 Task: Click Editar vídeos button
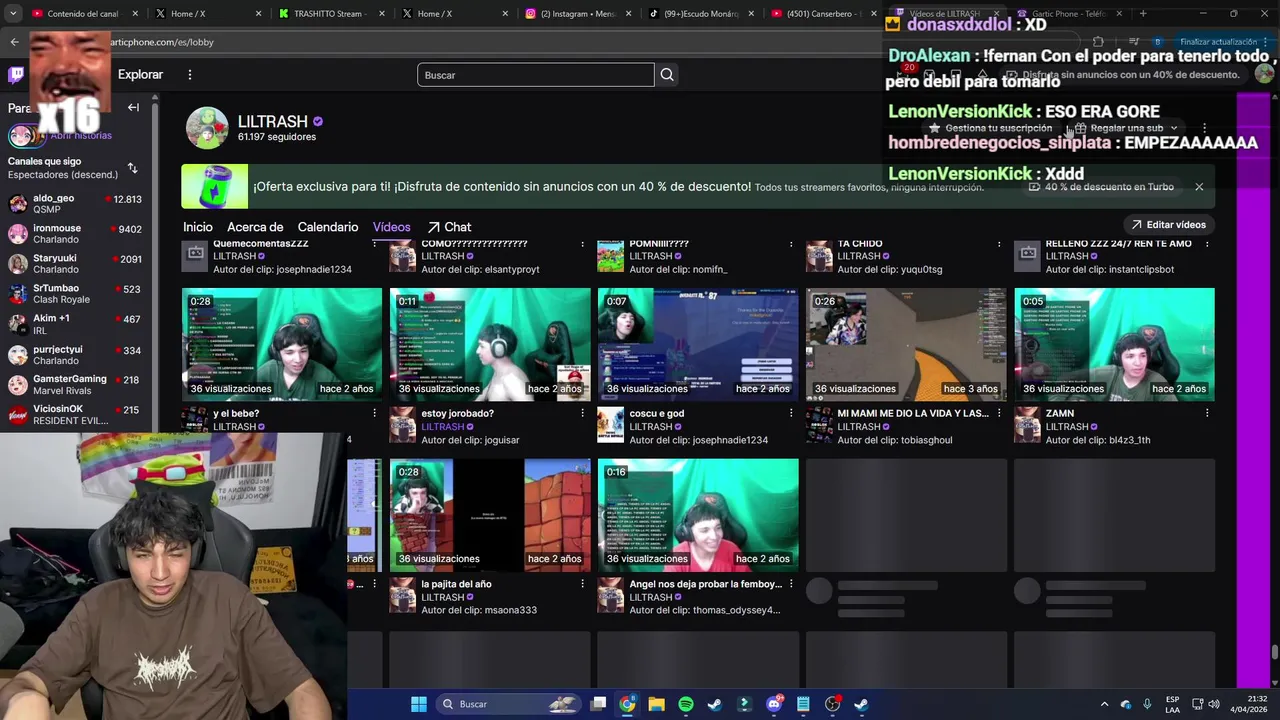click(x=1168, y=225)
